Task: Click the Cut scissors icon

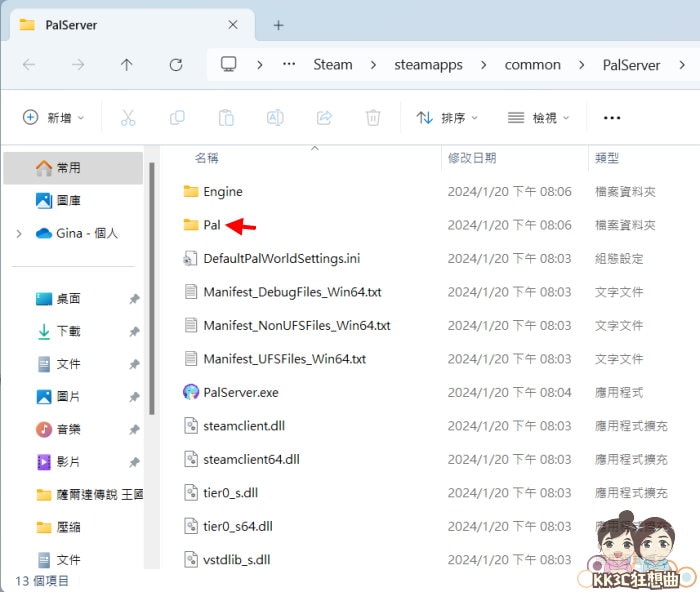Action: 128,118
